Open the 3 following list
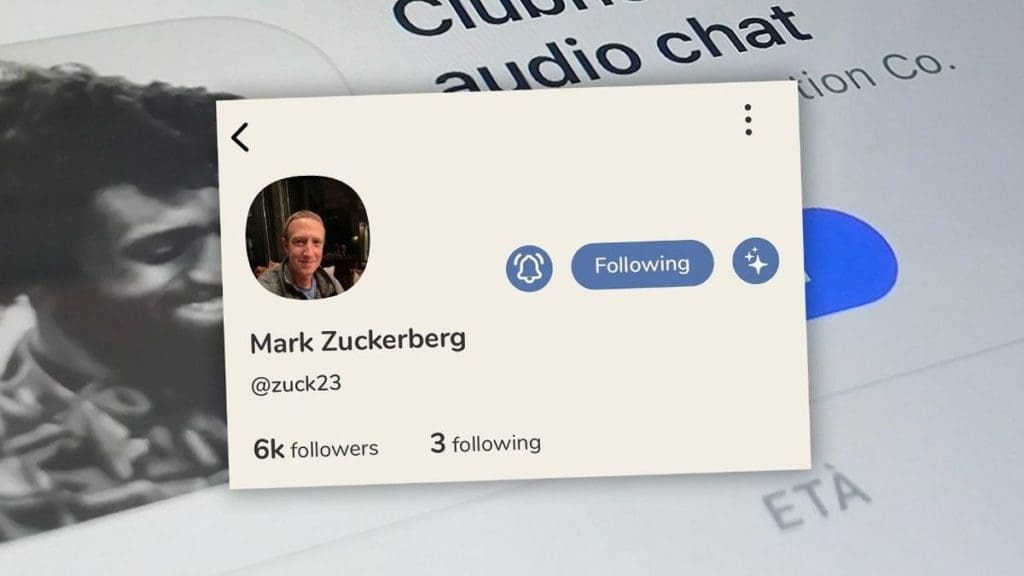This screenshot has height=576, width=1024. [x=485, y=443]
